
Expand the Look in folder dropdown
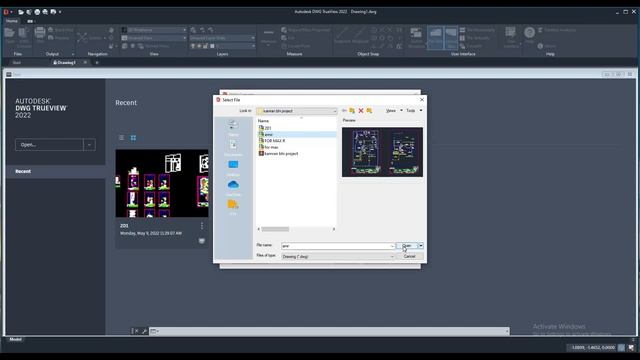pyautogui.click(x=335, y=111)
